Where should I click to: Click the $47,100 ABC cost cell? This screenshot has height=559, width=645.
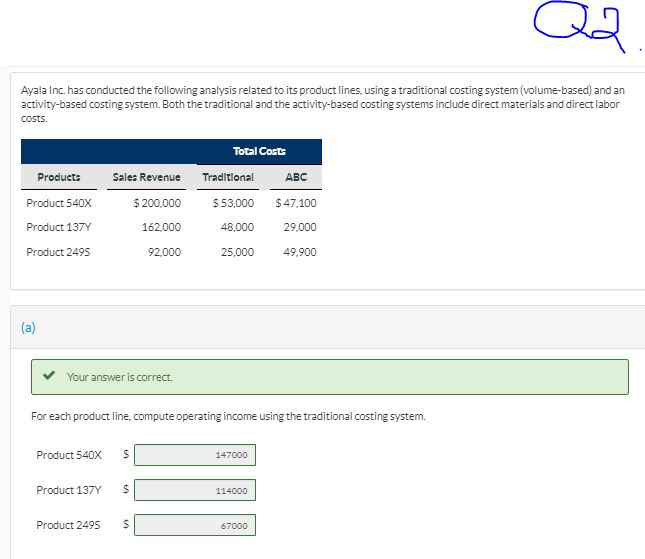pyautogui.click(x=296, y=203)
